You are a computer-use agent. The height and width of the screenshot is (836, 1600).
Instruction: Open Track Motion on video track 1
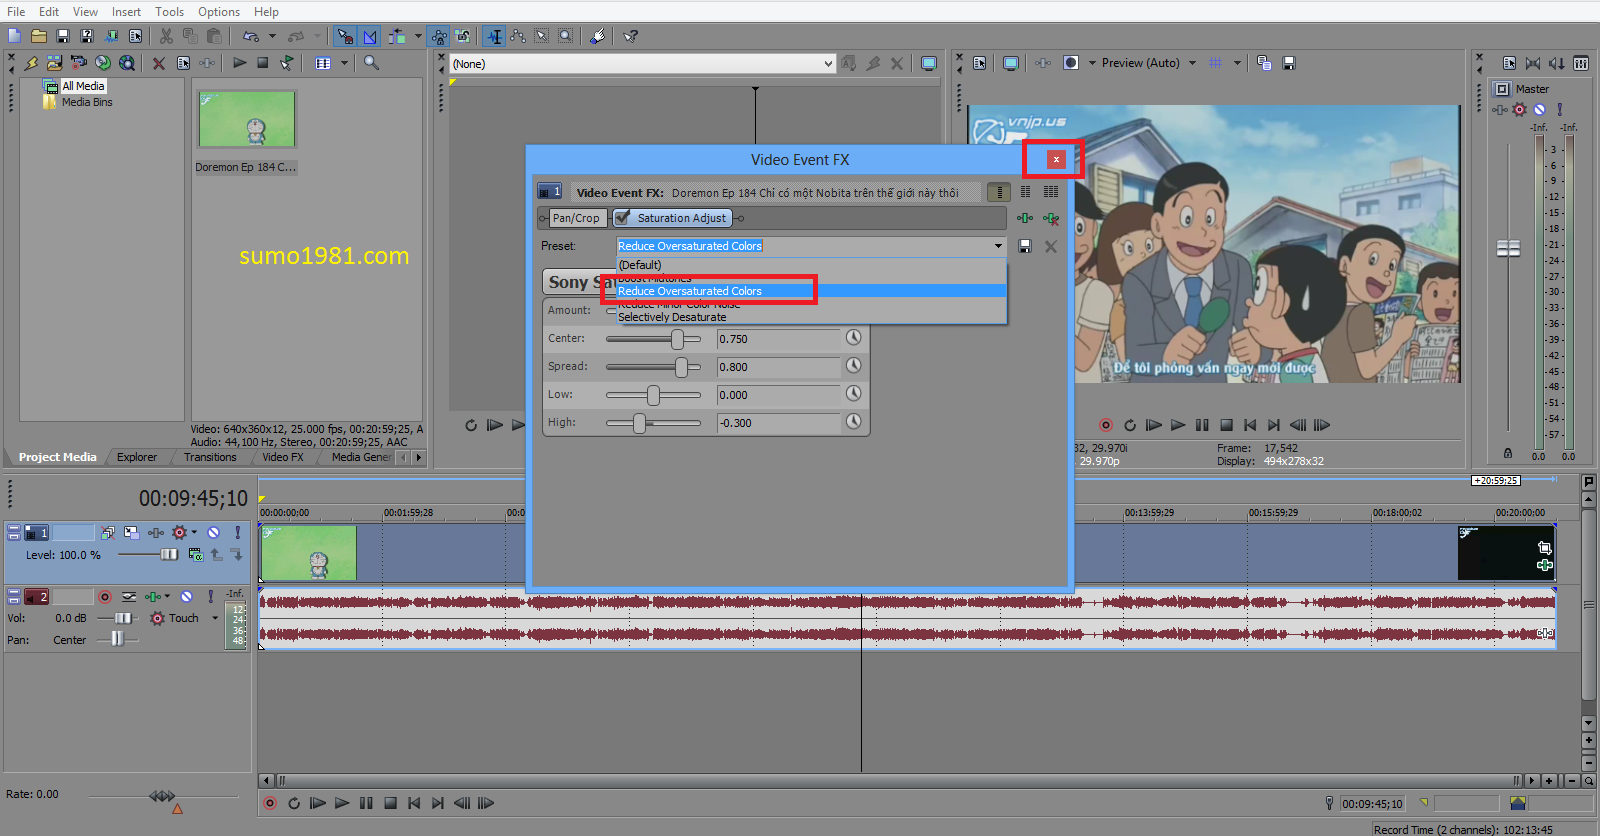tap(131, 533)
